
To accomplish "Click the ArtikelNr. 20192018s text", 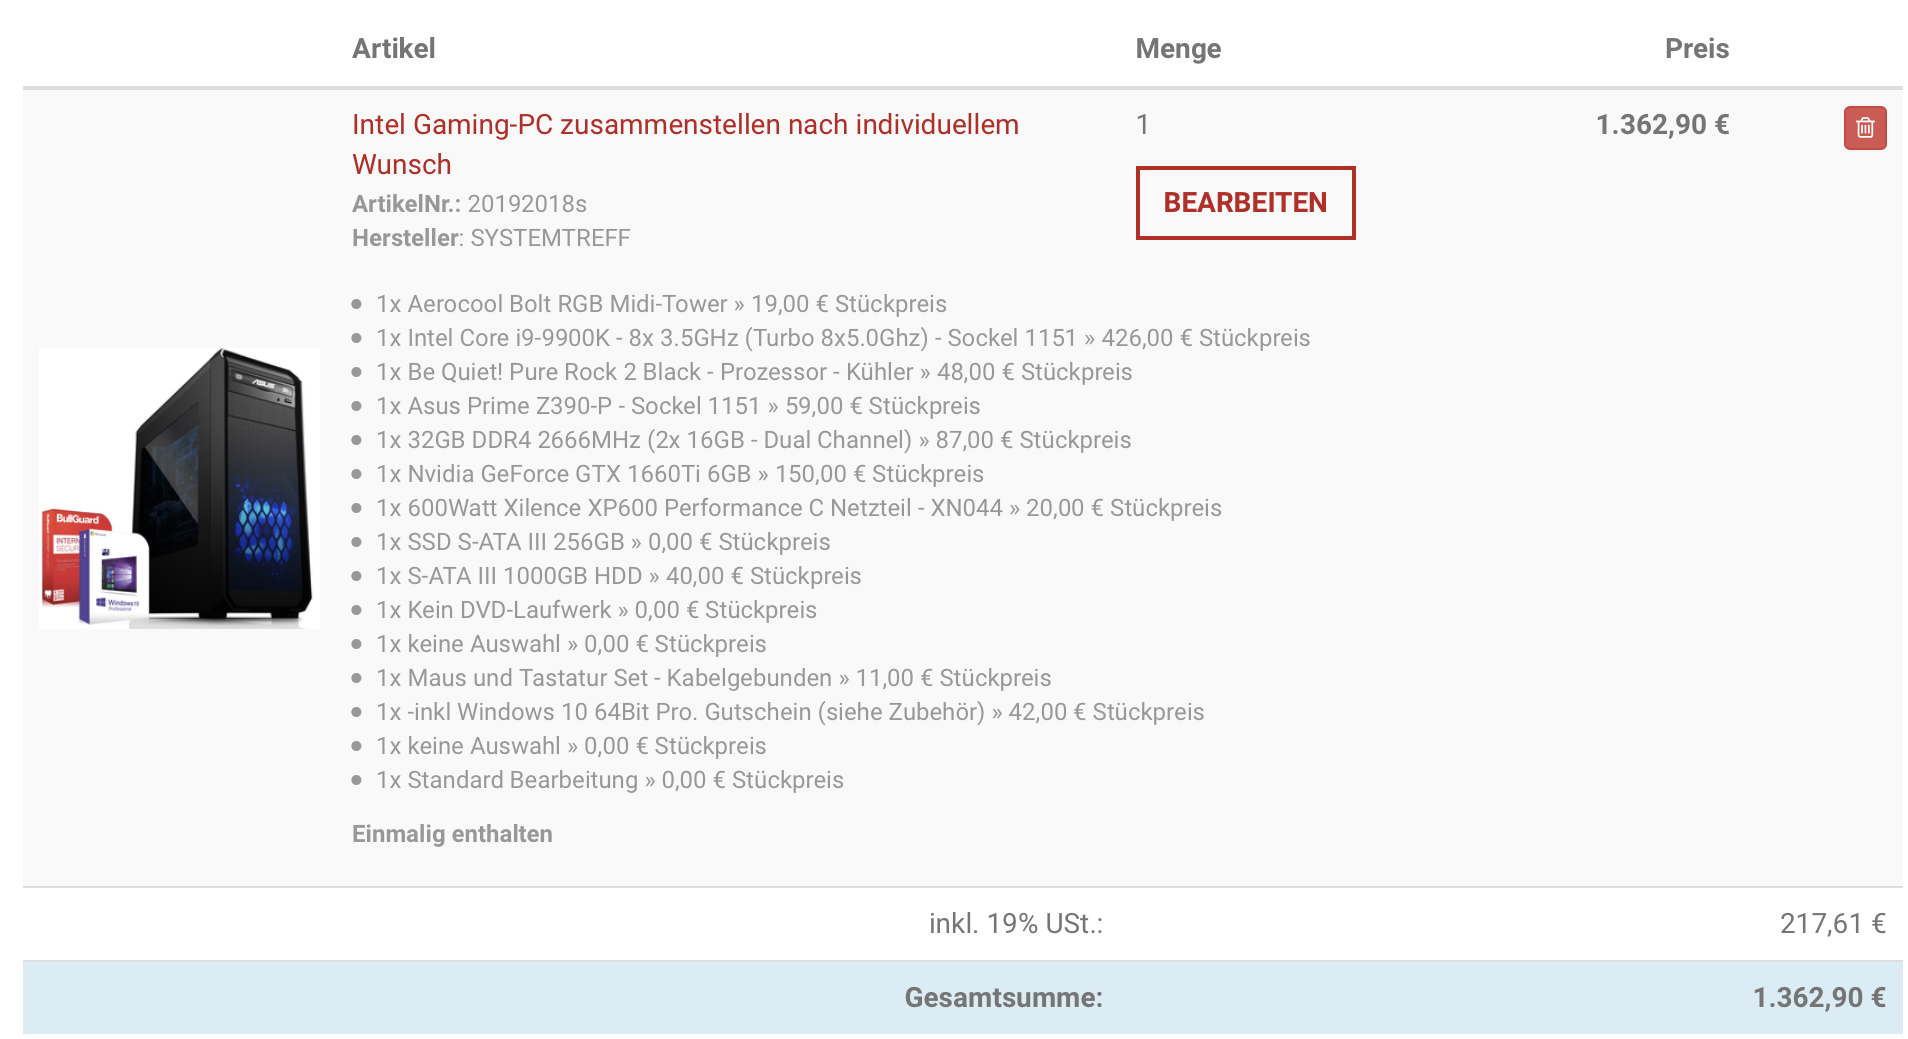I will [x=469, y=204].
